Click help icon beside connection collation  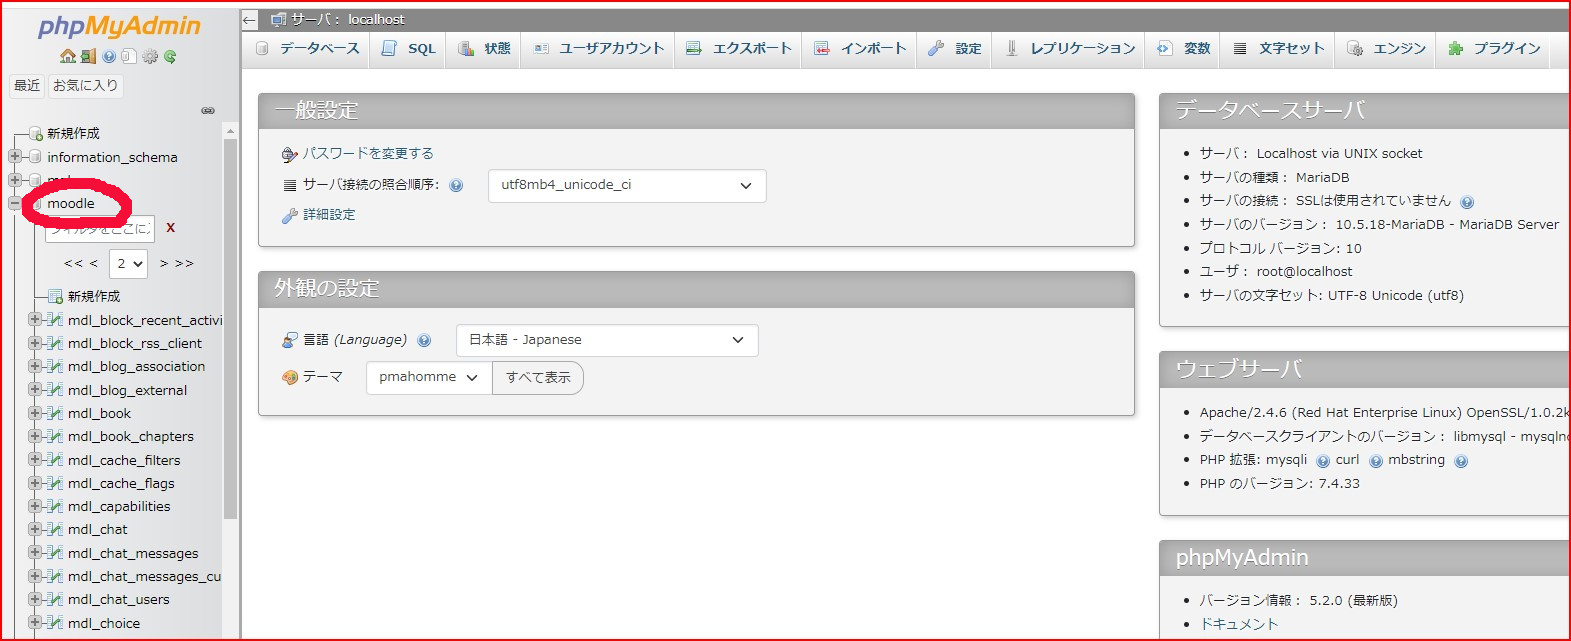coord(456,185)
